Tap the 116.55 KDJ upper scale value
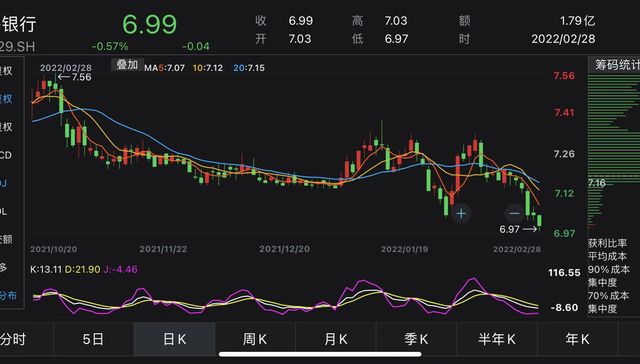 (x=564, y=273)
